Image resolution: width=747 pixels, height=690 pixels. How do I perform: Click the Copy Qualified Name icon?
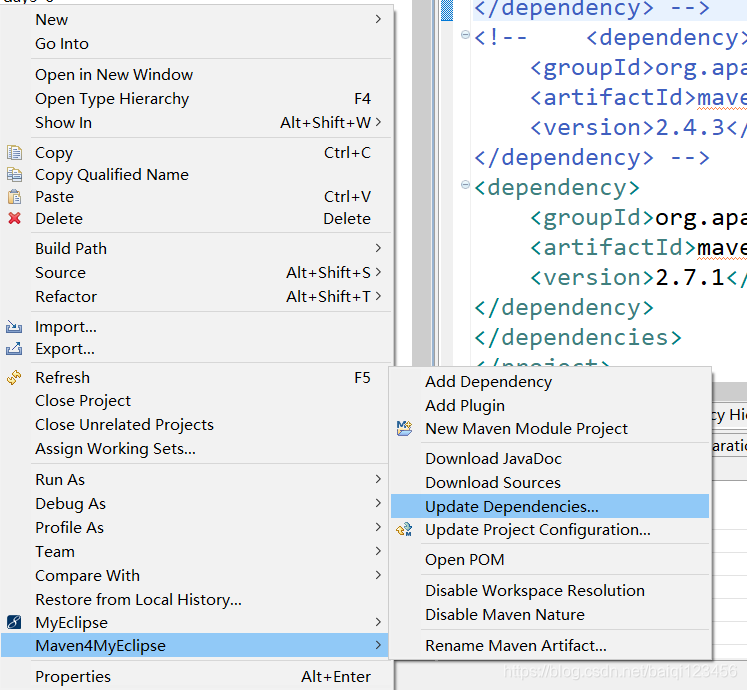pos(14,175)
